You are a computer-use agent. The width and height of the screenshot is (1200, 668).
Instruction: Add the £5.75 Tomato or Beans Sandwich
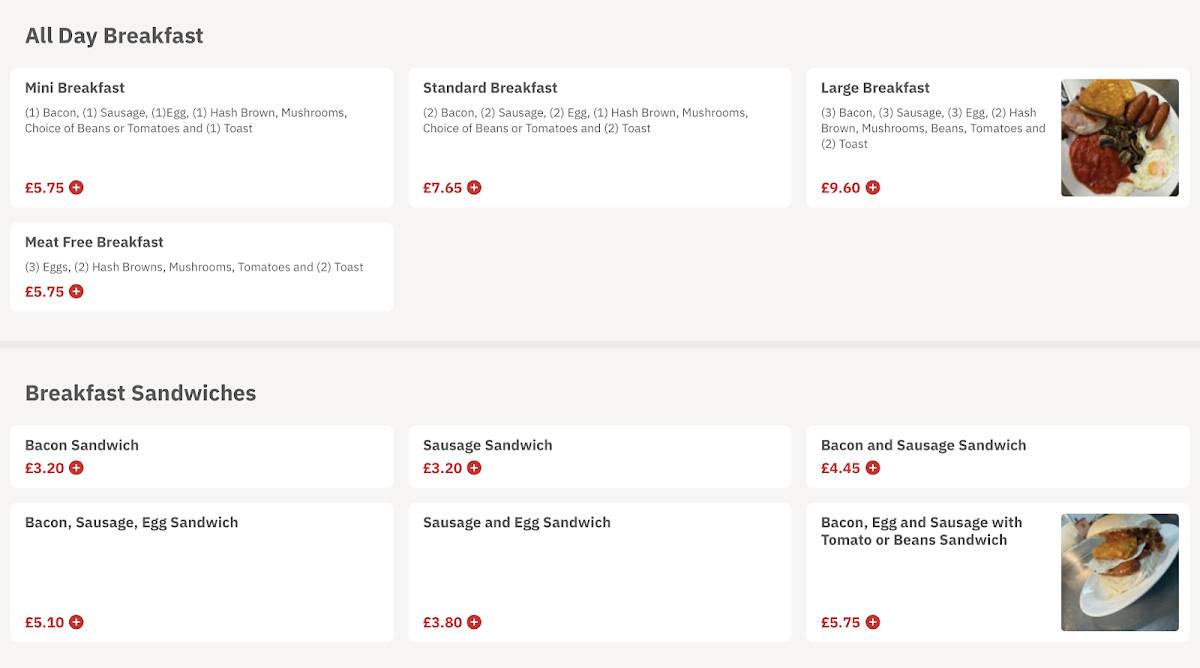pyautogui.click(x=872, y=622)
